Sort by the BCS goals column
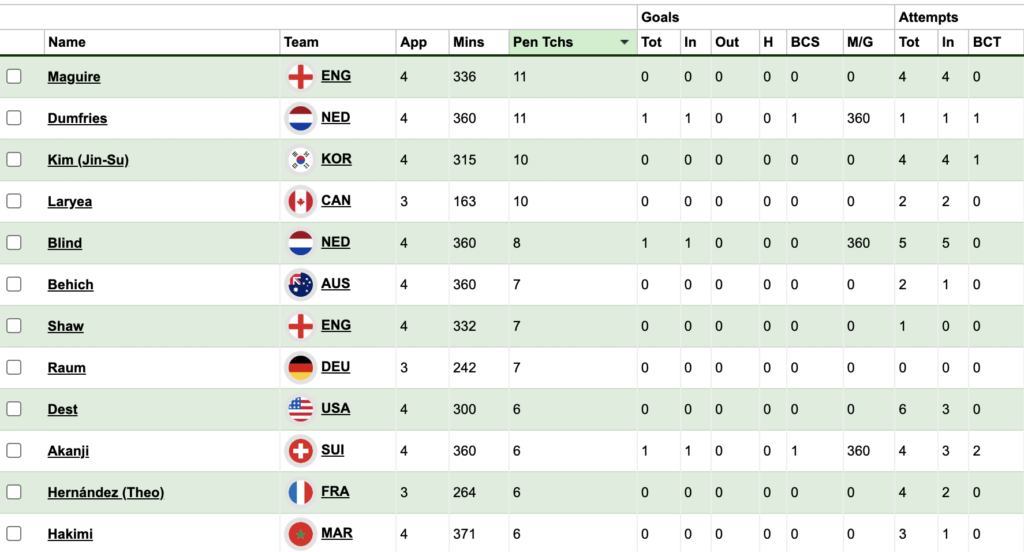Screen dimensions: 1024x552 (x=804, y=42)
